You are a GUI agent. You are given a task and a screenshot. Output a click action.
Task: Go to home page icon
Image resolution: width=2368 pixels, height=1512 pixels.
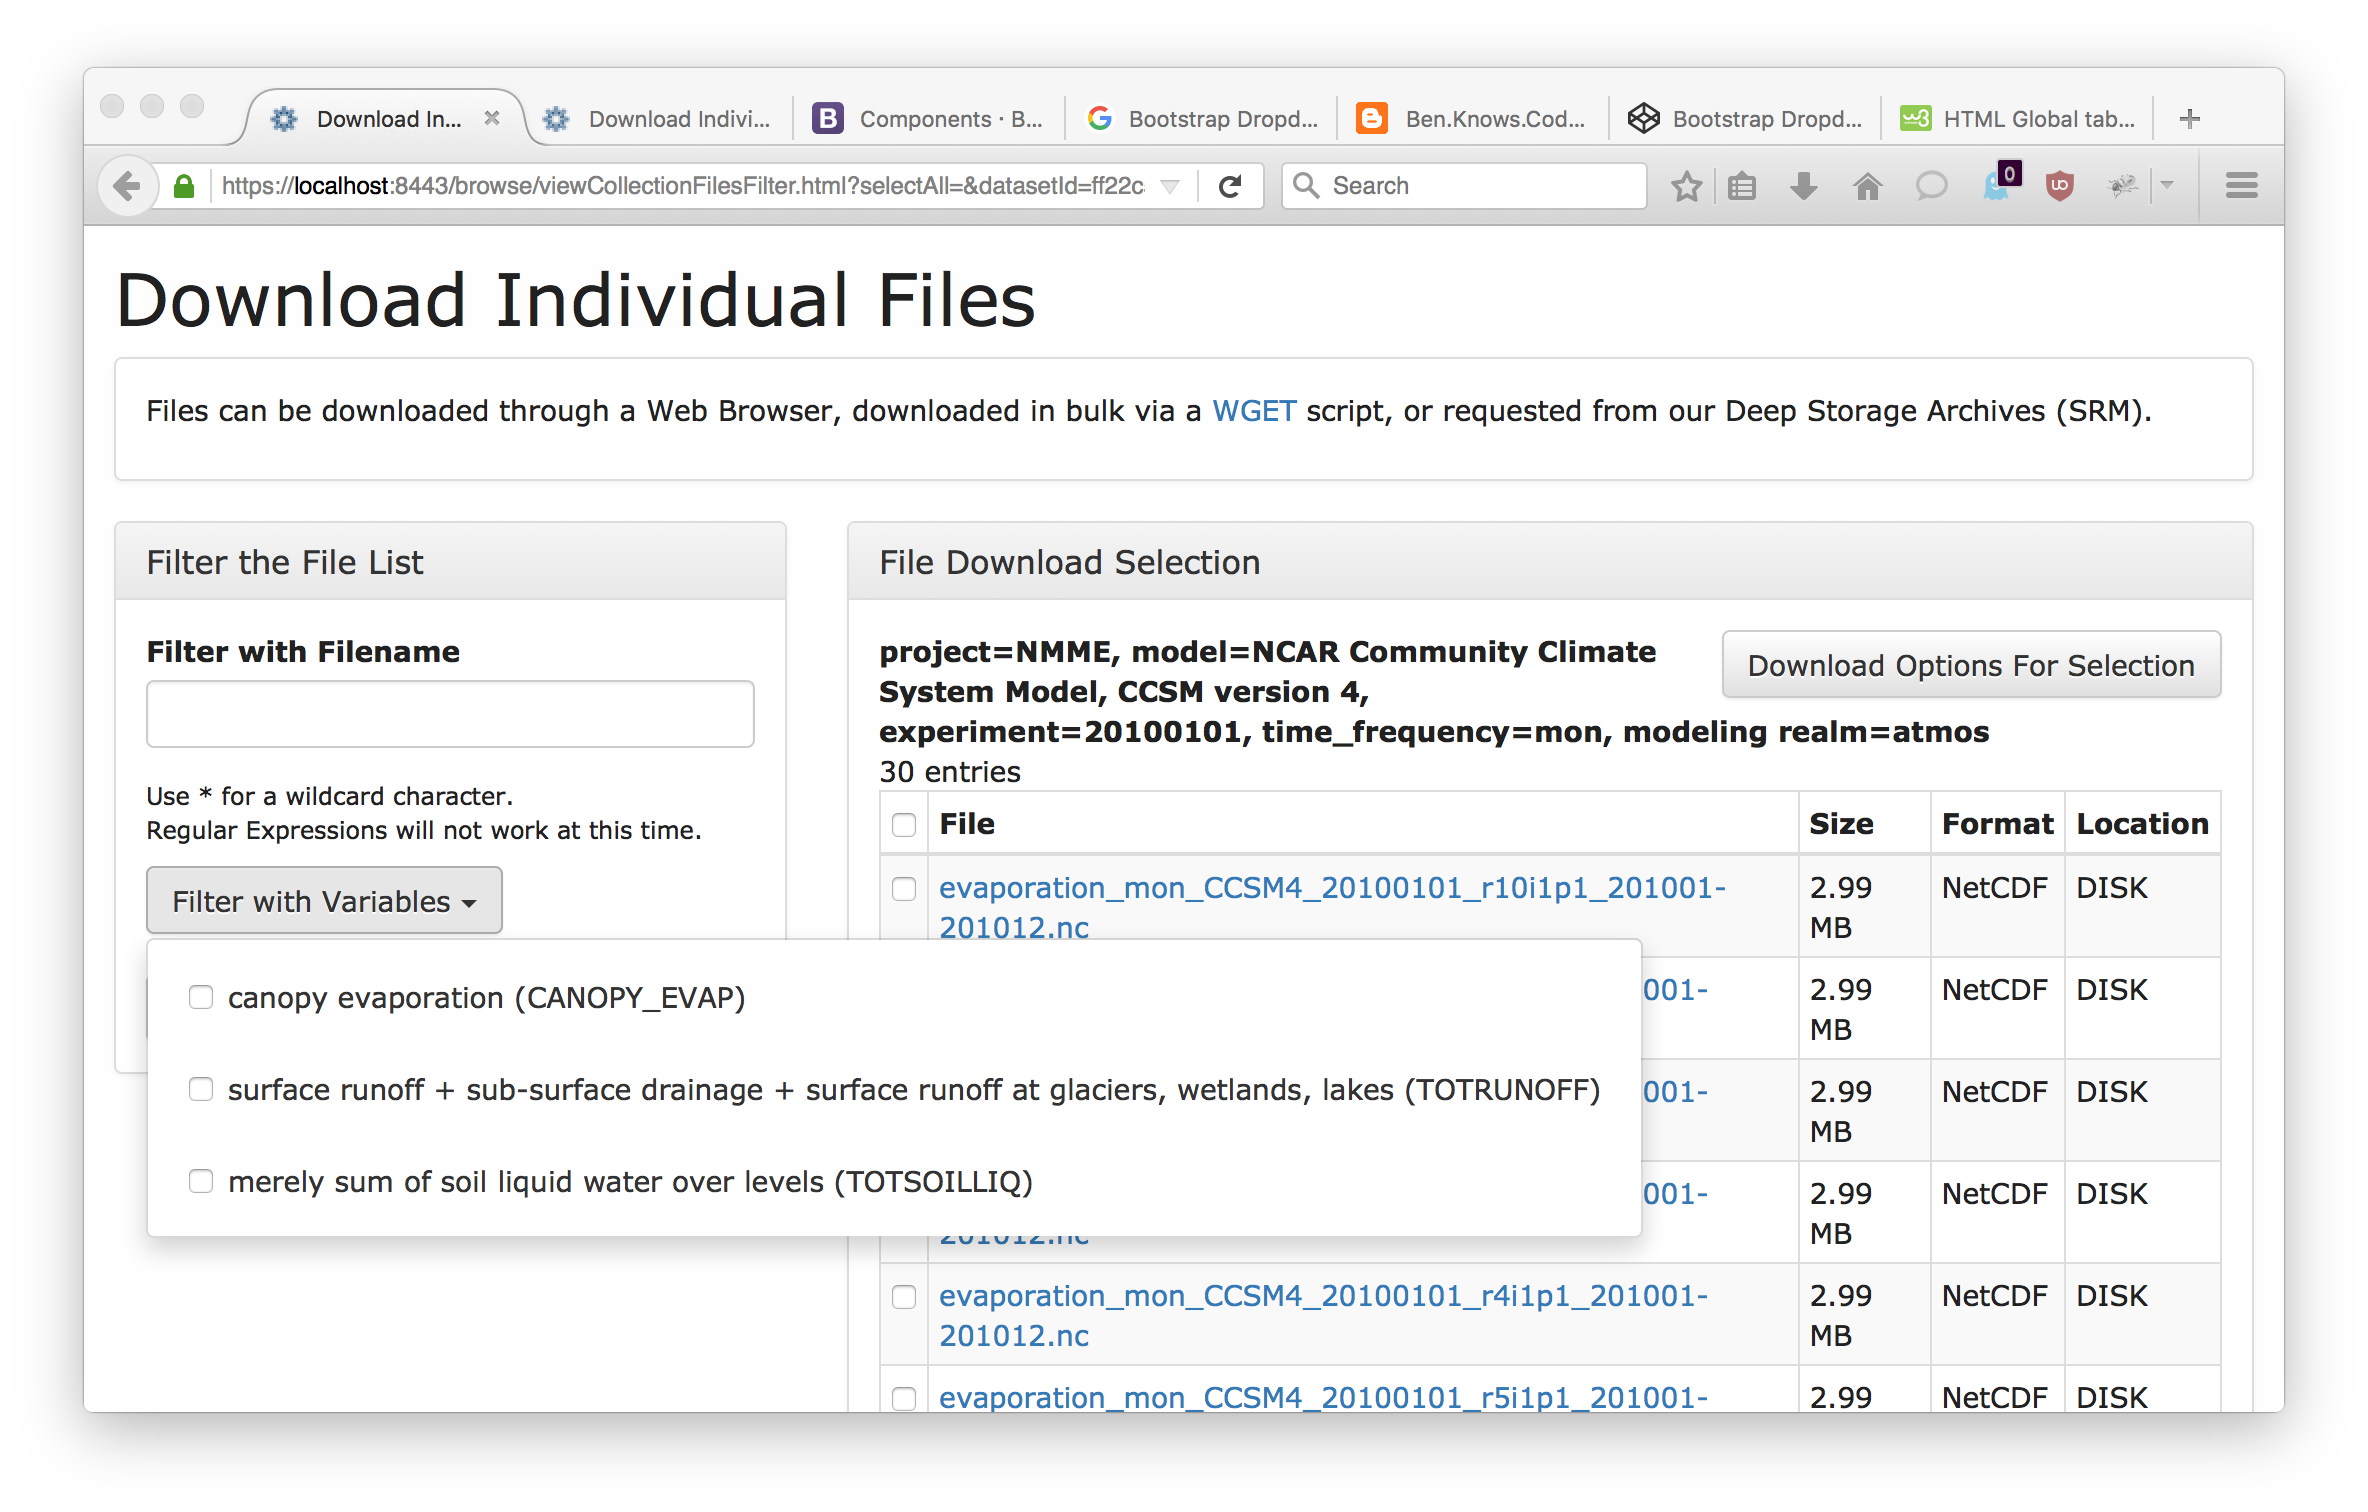[1867, 186]
